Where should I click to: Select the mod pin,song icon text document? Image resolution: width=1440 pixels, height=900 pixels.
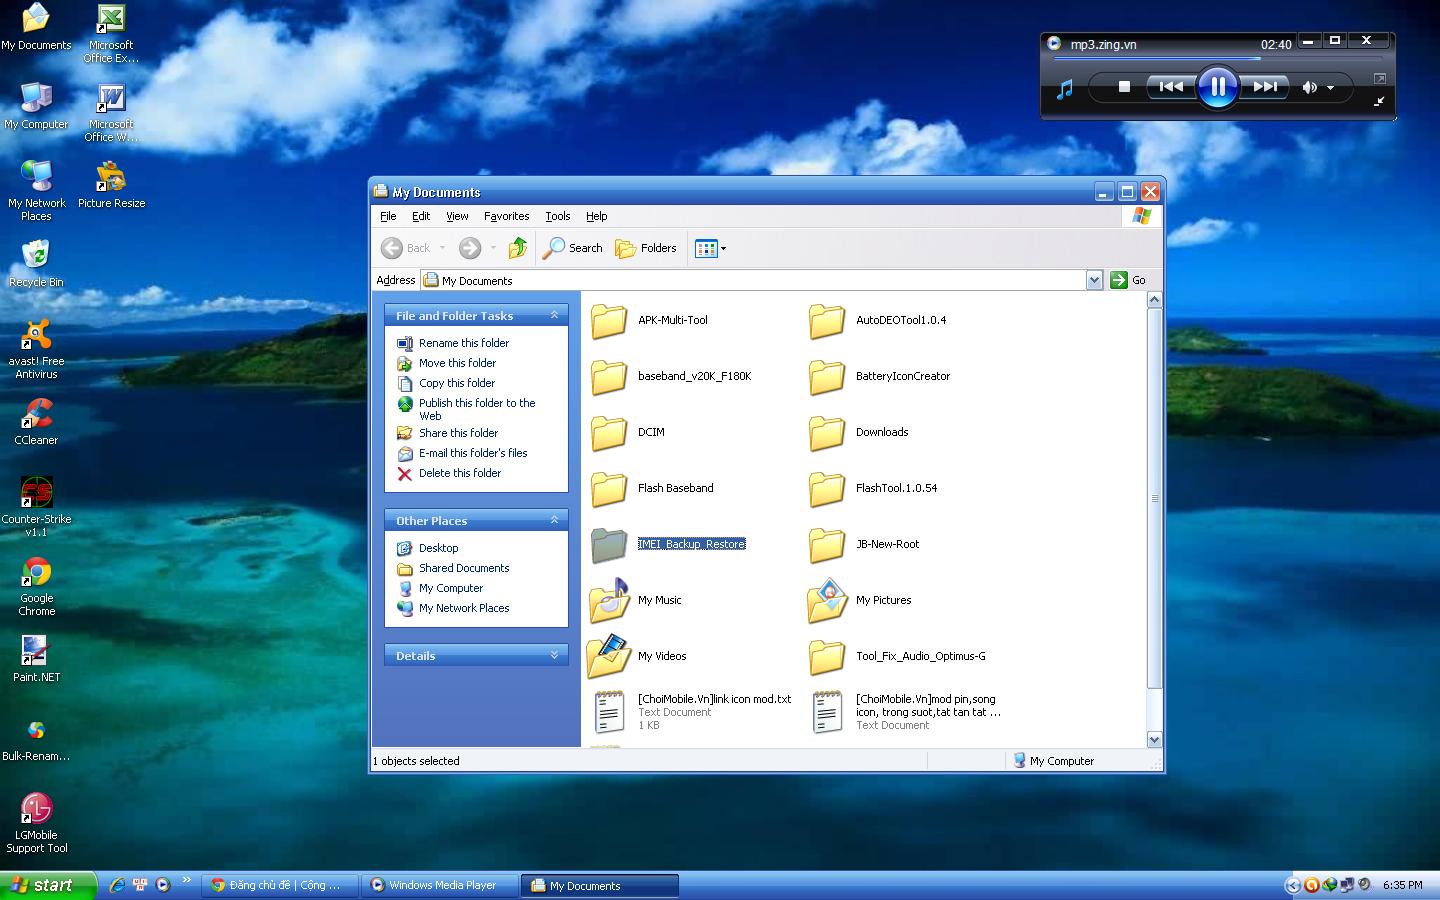coord(905,712)
